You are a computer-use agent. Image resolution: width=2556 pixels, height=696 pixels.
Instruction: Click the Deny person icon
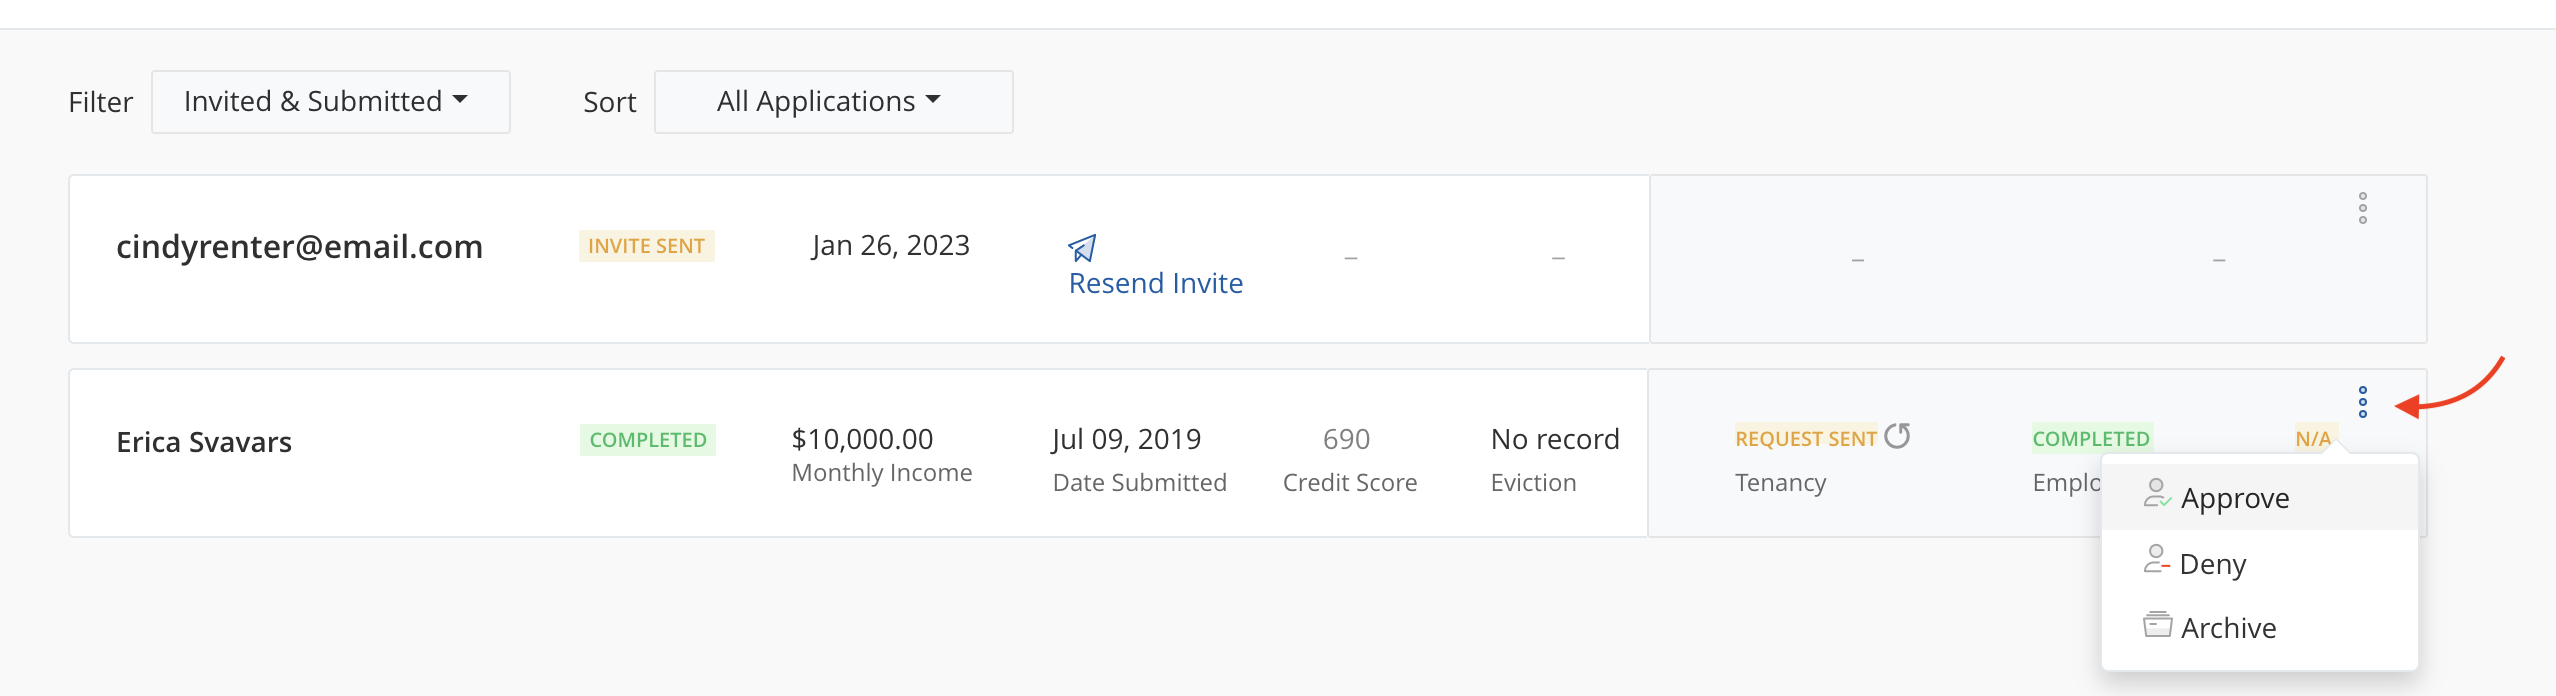pyautogui.click(x=2156, y=560)
